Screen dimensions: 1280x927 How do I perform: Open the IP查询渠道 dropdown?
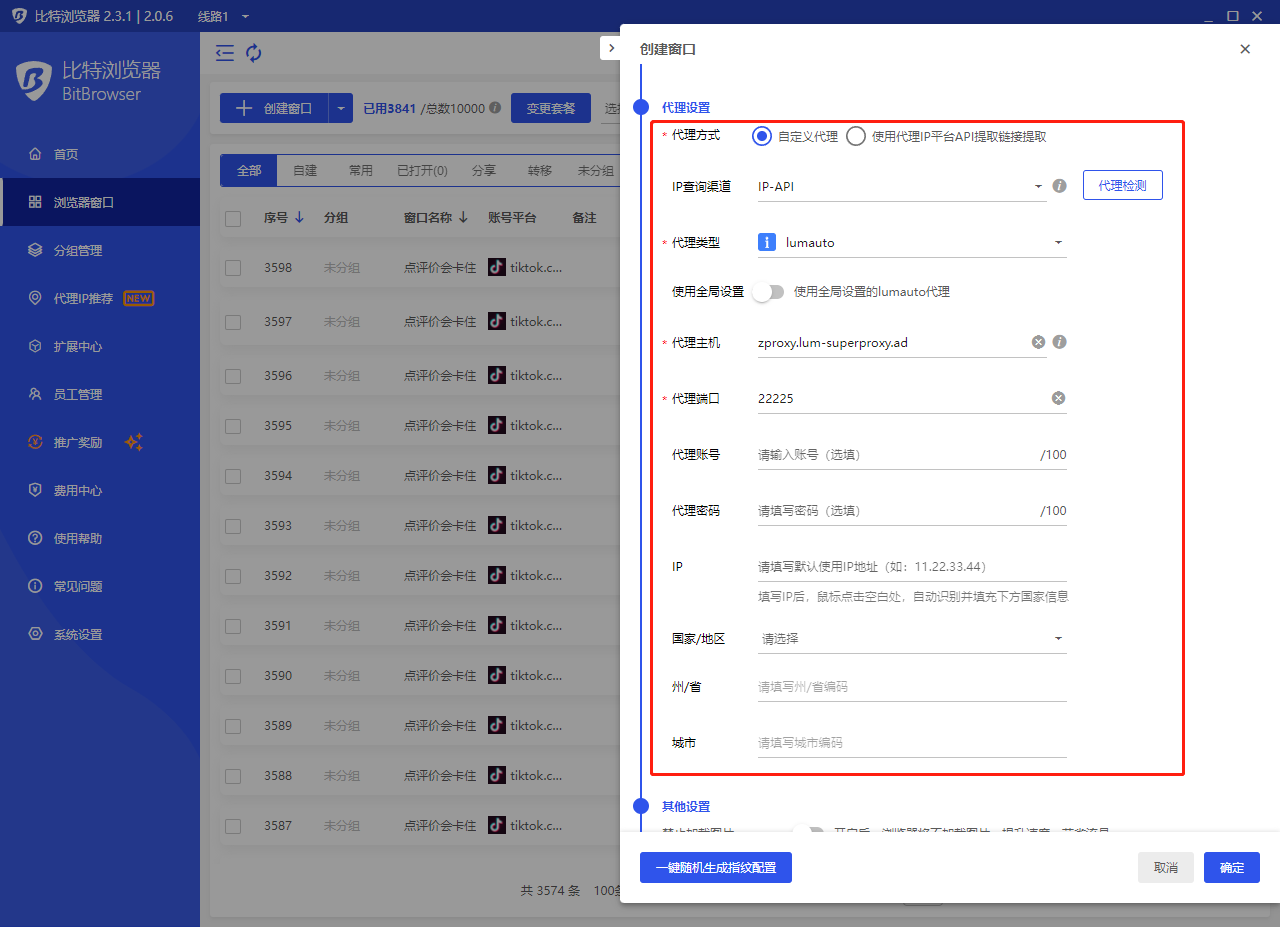pos(900,186)
